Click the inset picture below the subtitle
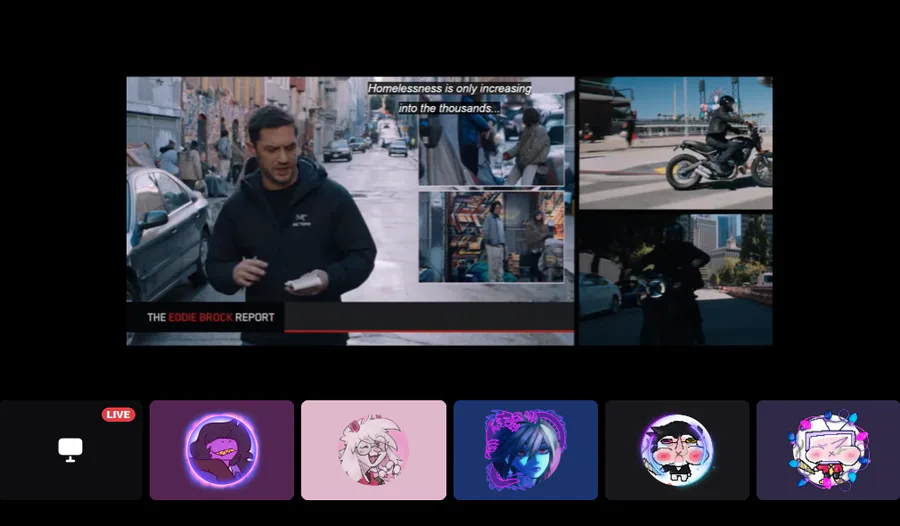This screenshot has width=900, height=526. click(491, 140)
